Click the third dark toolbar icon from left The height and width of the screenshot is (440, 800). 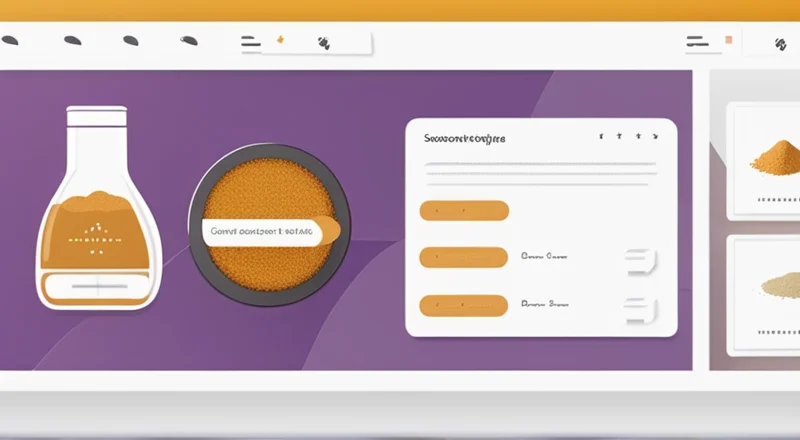[x=130, y=42]
